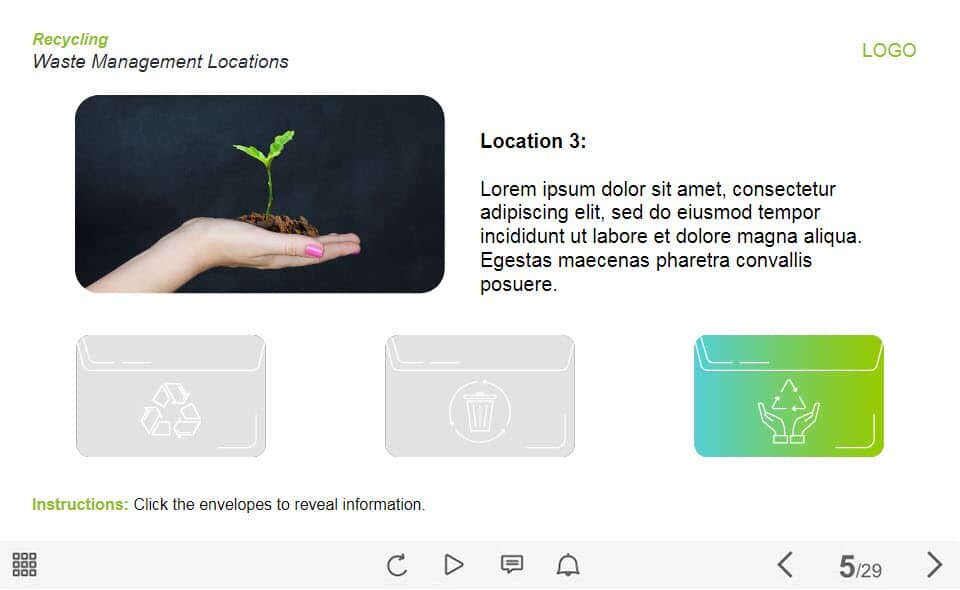960x590 pixels.
Task: Click the replay circular arrow icon
Action: coord(397,565)
